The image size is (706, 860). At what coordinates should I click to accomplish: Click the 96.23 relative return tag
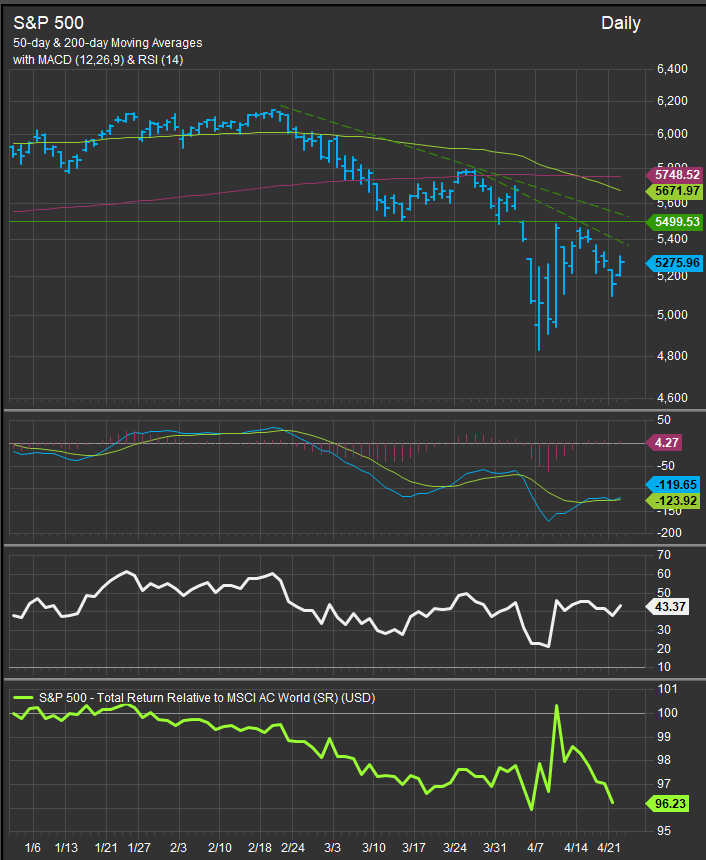point(668,804)
